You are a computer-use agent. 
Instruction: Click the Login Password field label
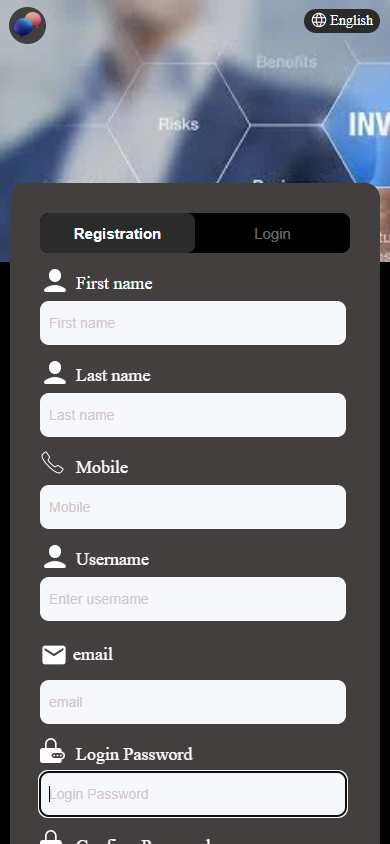134,754
